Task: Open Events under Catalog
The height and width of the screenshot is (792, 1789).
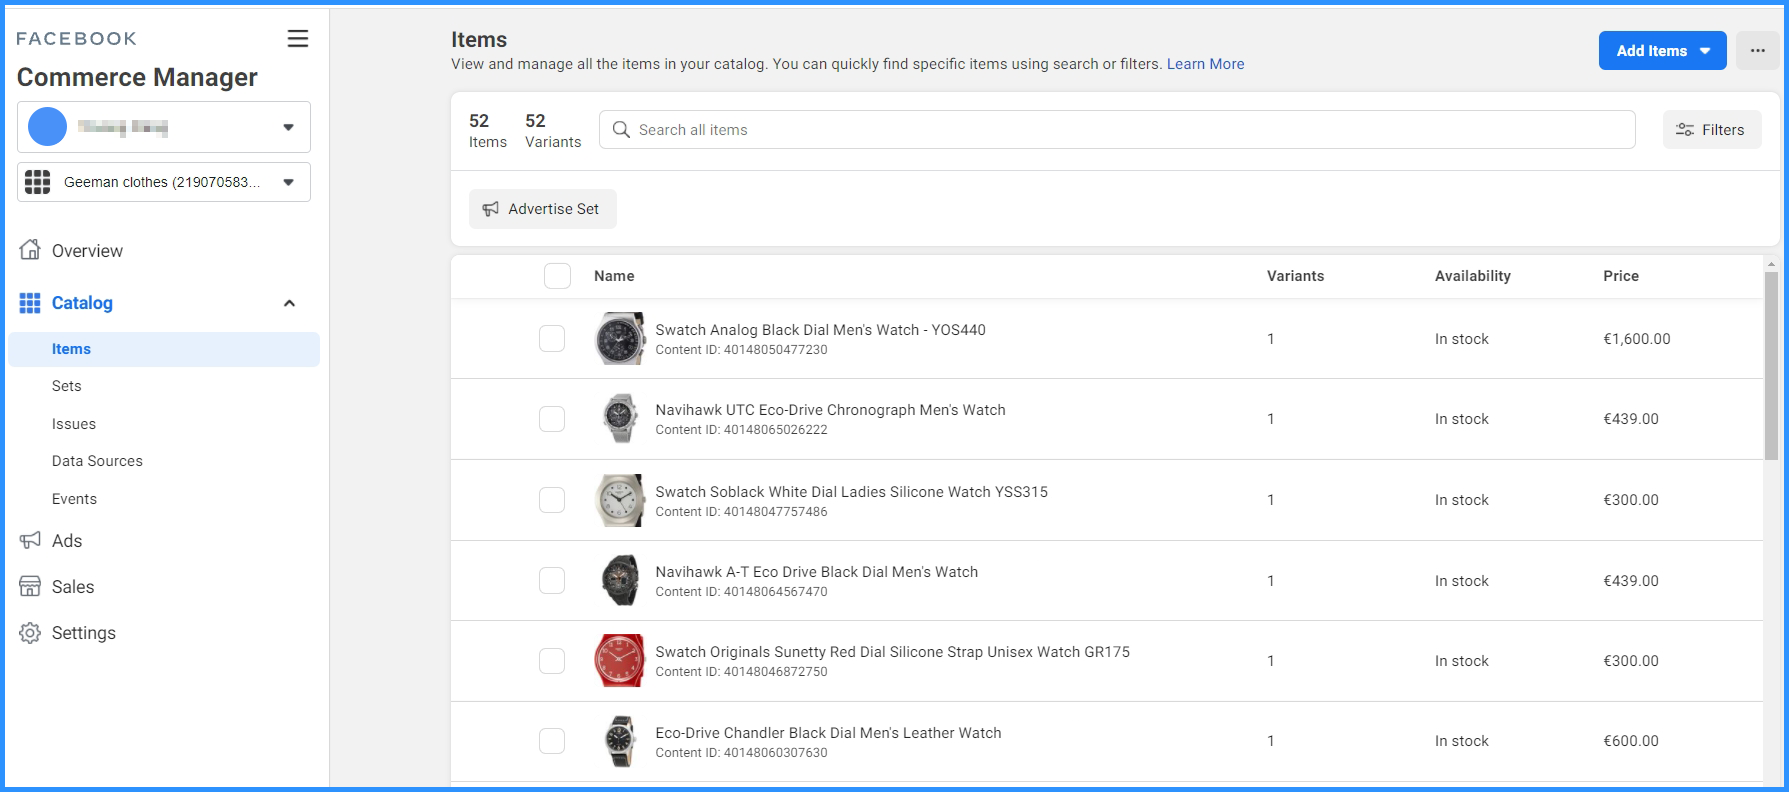Action: coord(74,499)
